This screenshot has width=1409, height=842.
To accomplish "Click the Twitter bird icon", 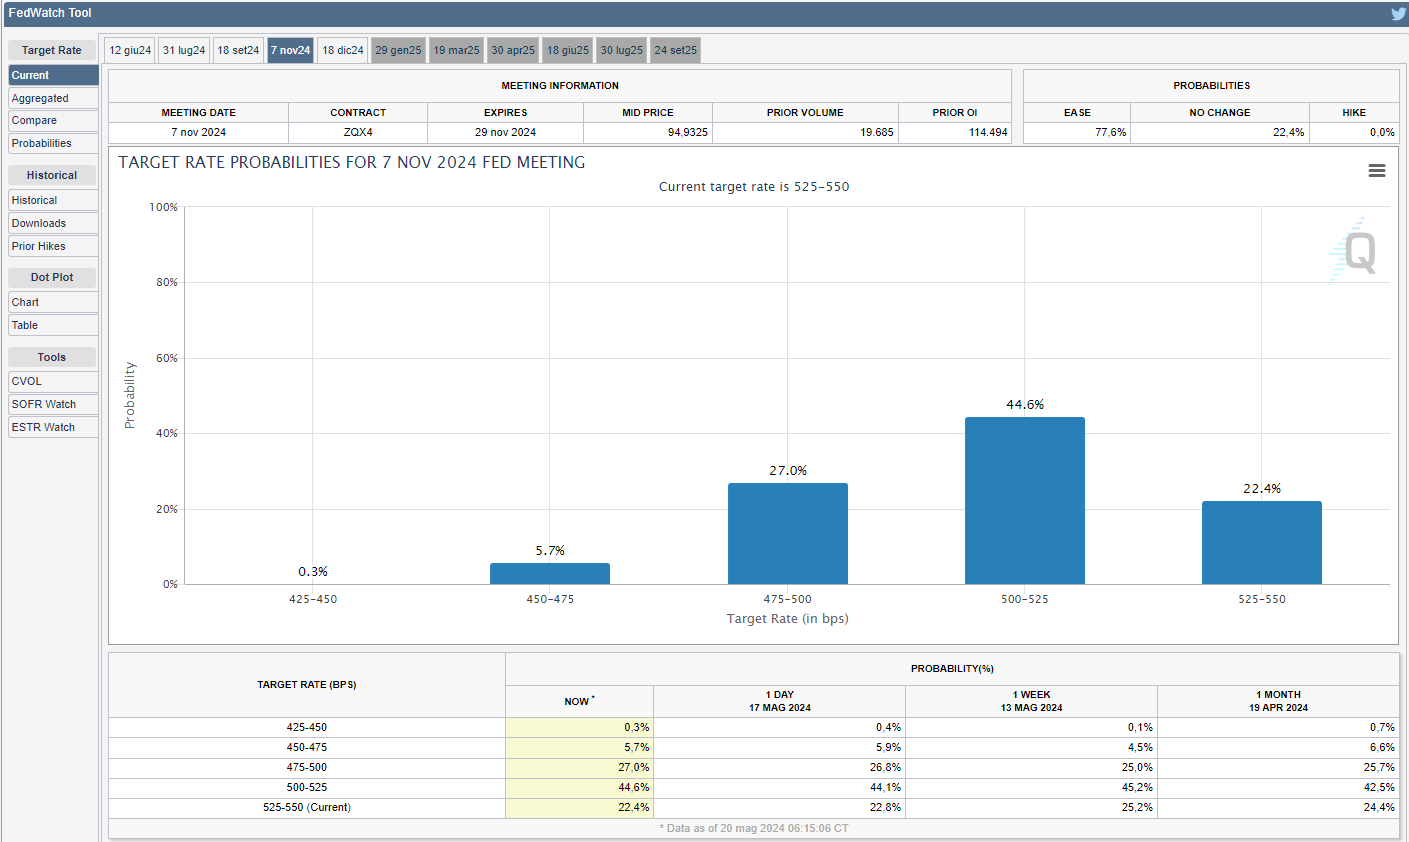I will pos(1397,14).
